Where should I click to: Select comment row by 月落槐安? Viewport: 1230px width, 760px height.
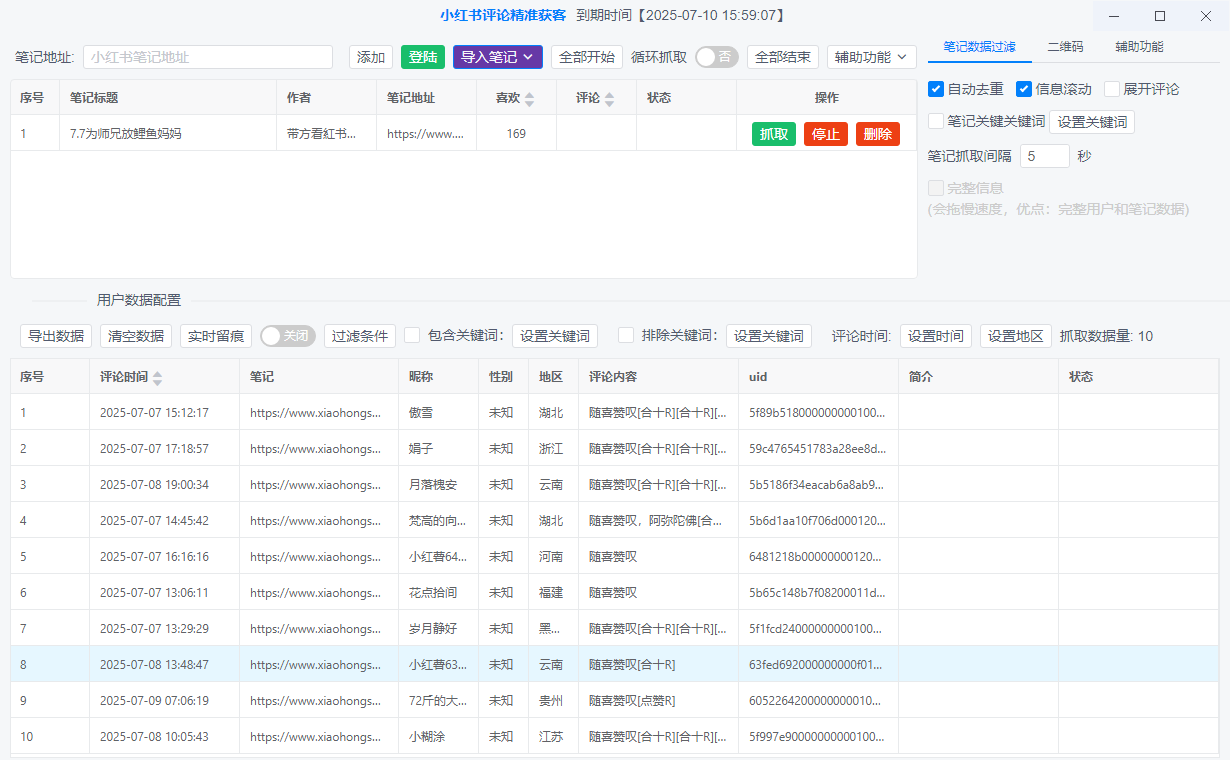[614, 484]
